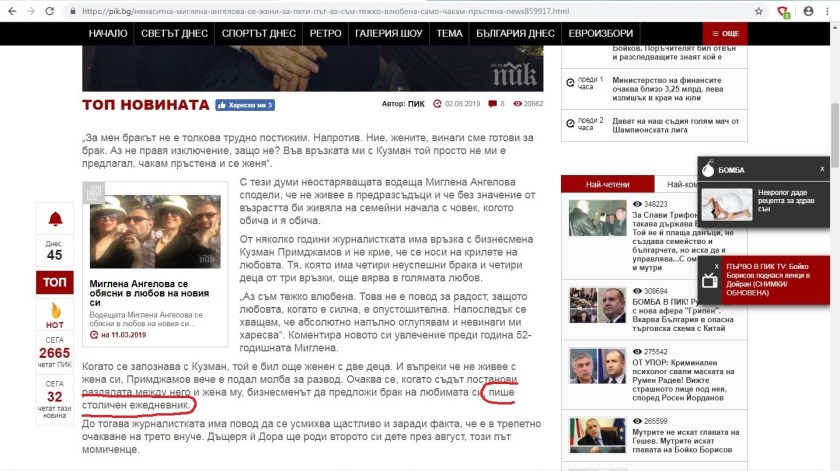Click the bell notifications icon in left sidebar
This screenshot has width=840, height=471.
click(54, 220)
